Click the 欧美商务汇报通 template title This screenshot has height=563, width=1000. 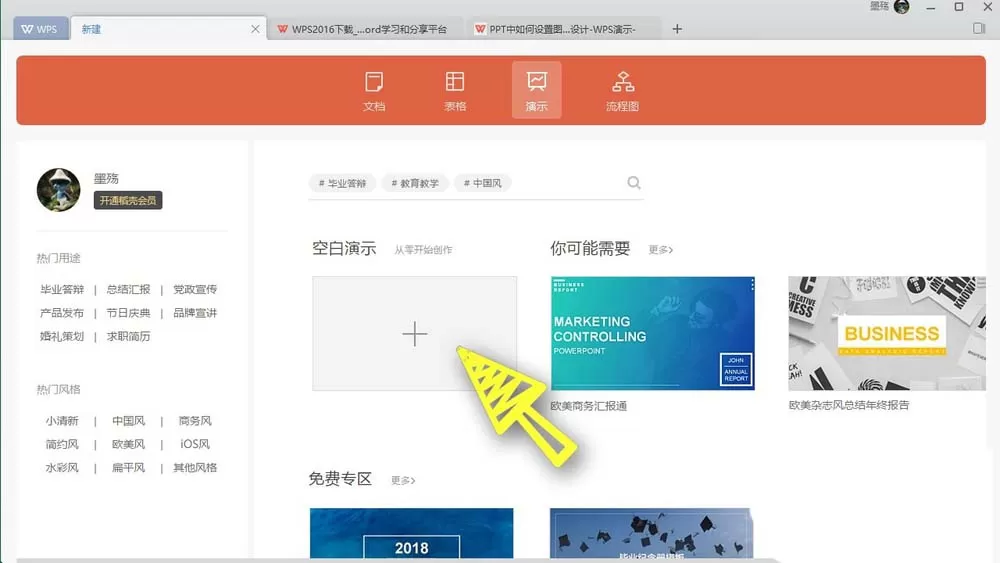[x=589, y=406]
